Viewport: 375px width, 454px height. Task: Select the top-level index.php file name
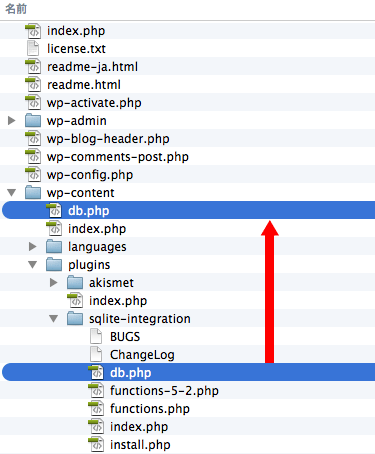click(76, 31)
